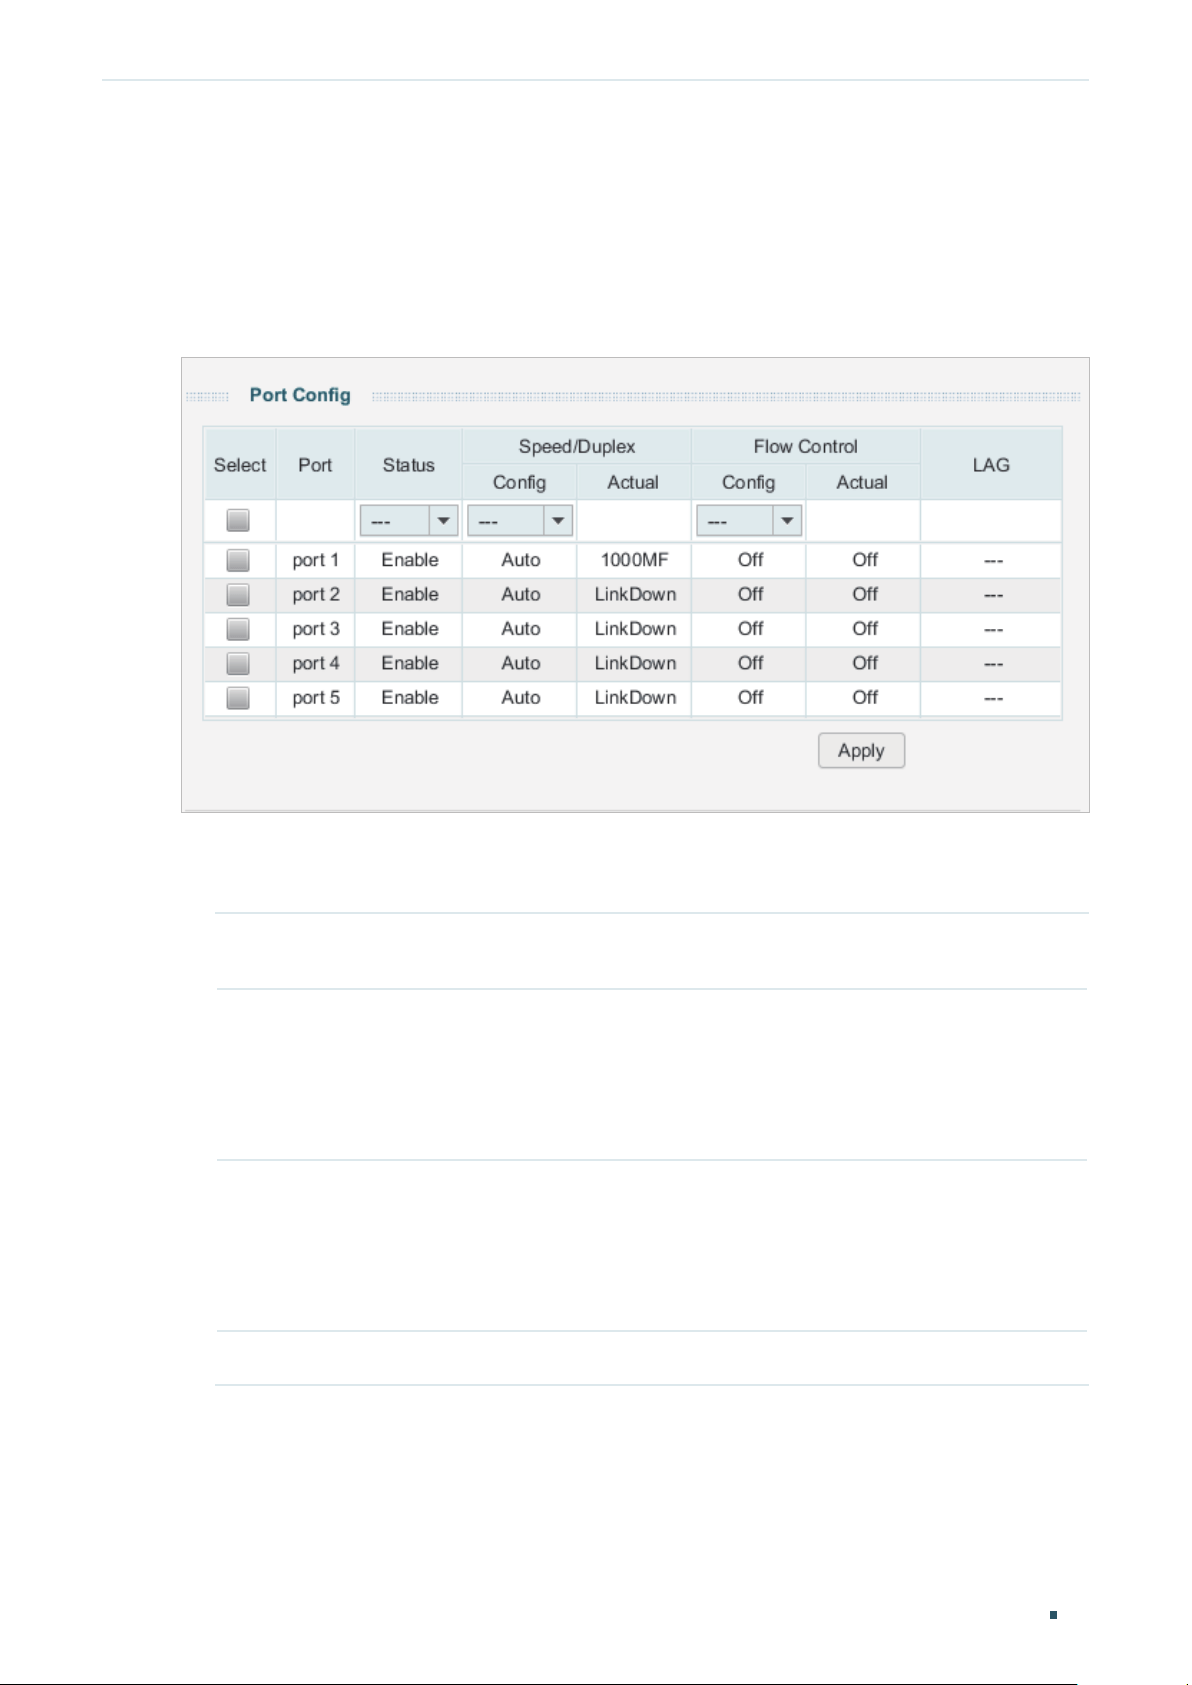This screenshot has width=1192, height=1685.
Task: Tick the checkbox for port 2
Action: pos(238,594)
